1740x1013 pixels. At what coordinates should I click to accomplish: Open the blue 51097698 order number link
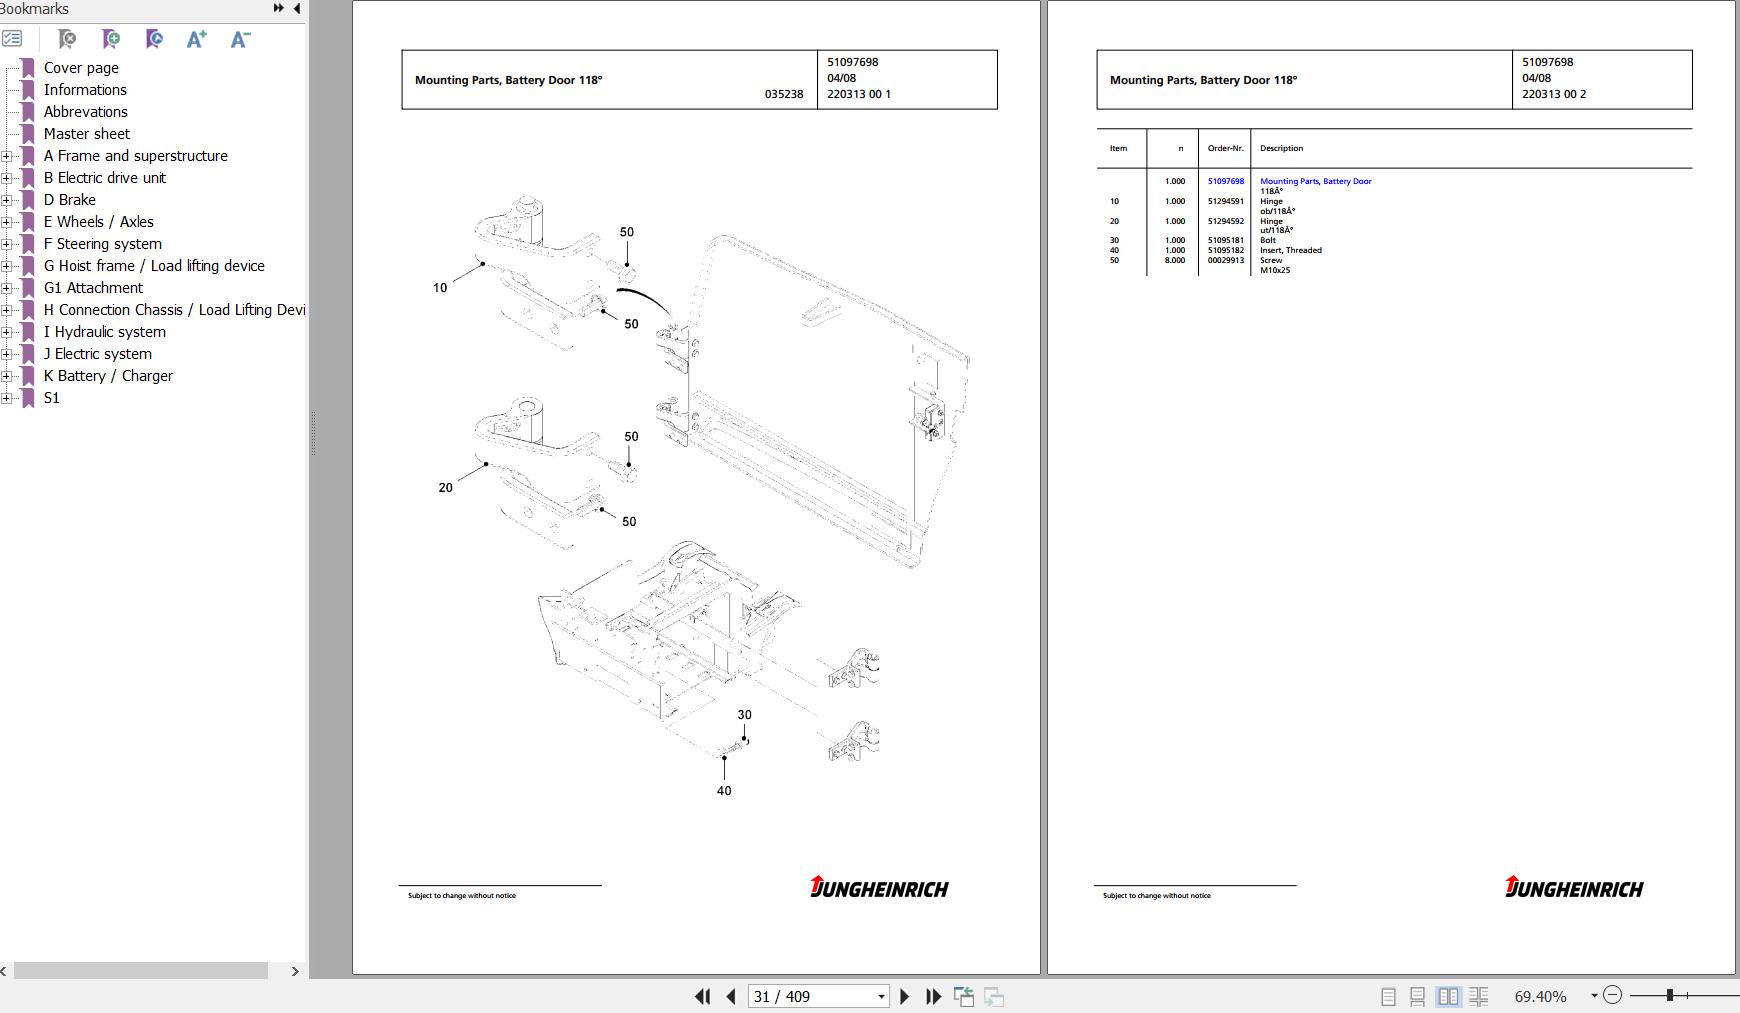pos(1225,181)
